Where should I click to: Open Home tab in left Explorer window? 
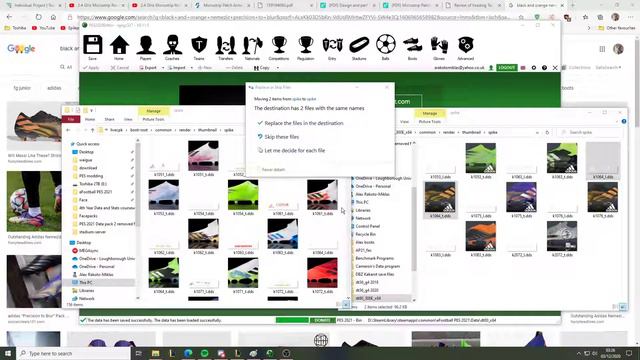(90, 119)
